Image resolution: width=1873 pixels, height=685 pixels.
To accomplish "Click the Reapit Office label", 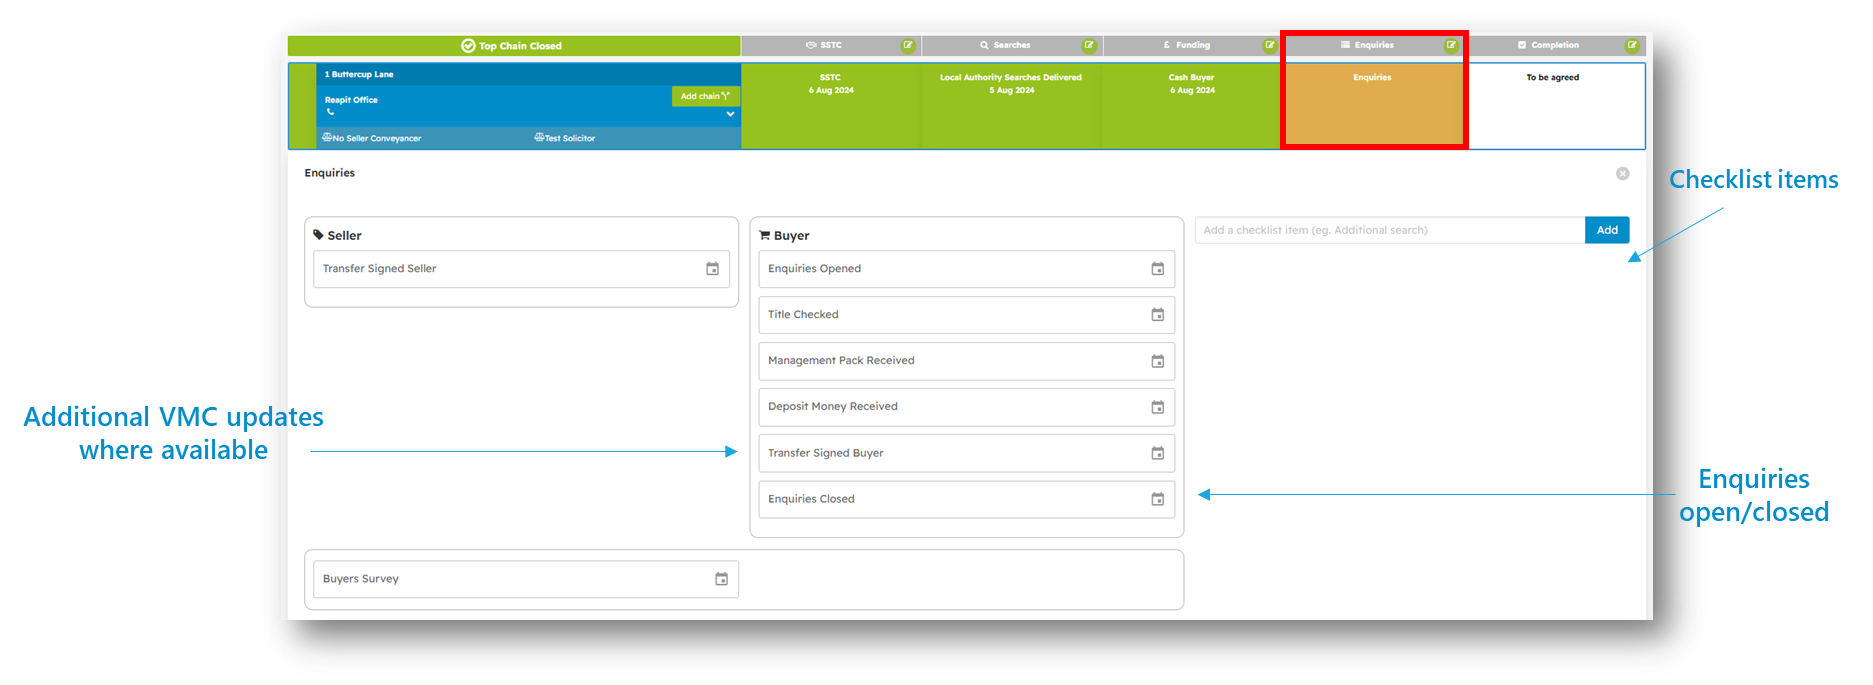I will pyautogui.click(x=351, y=100).
